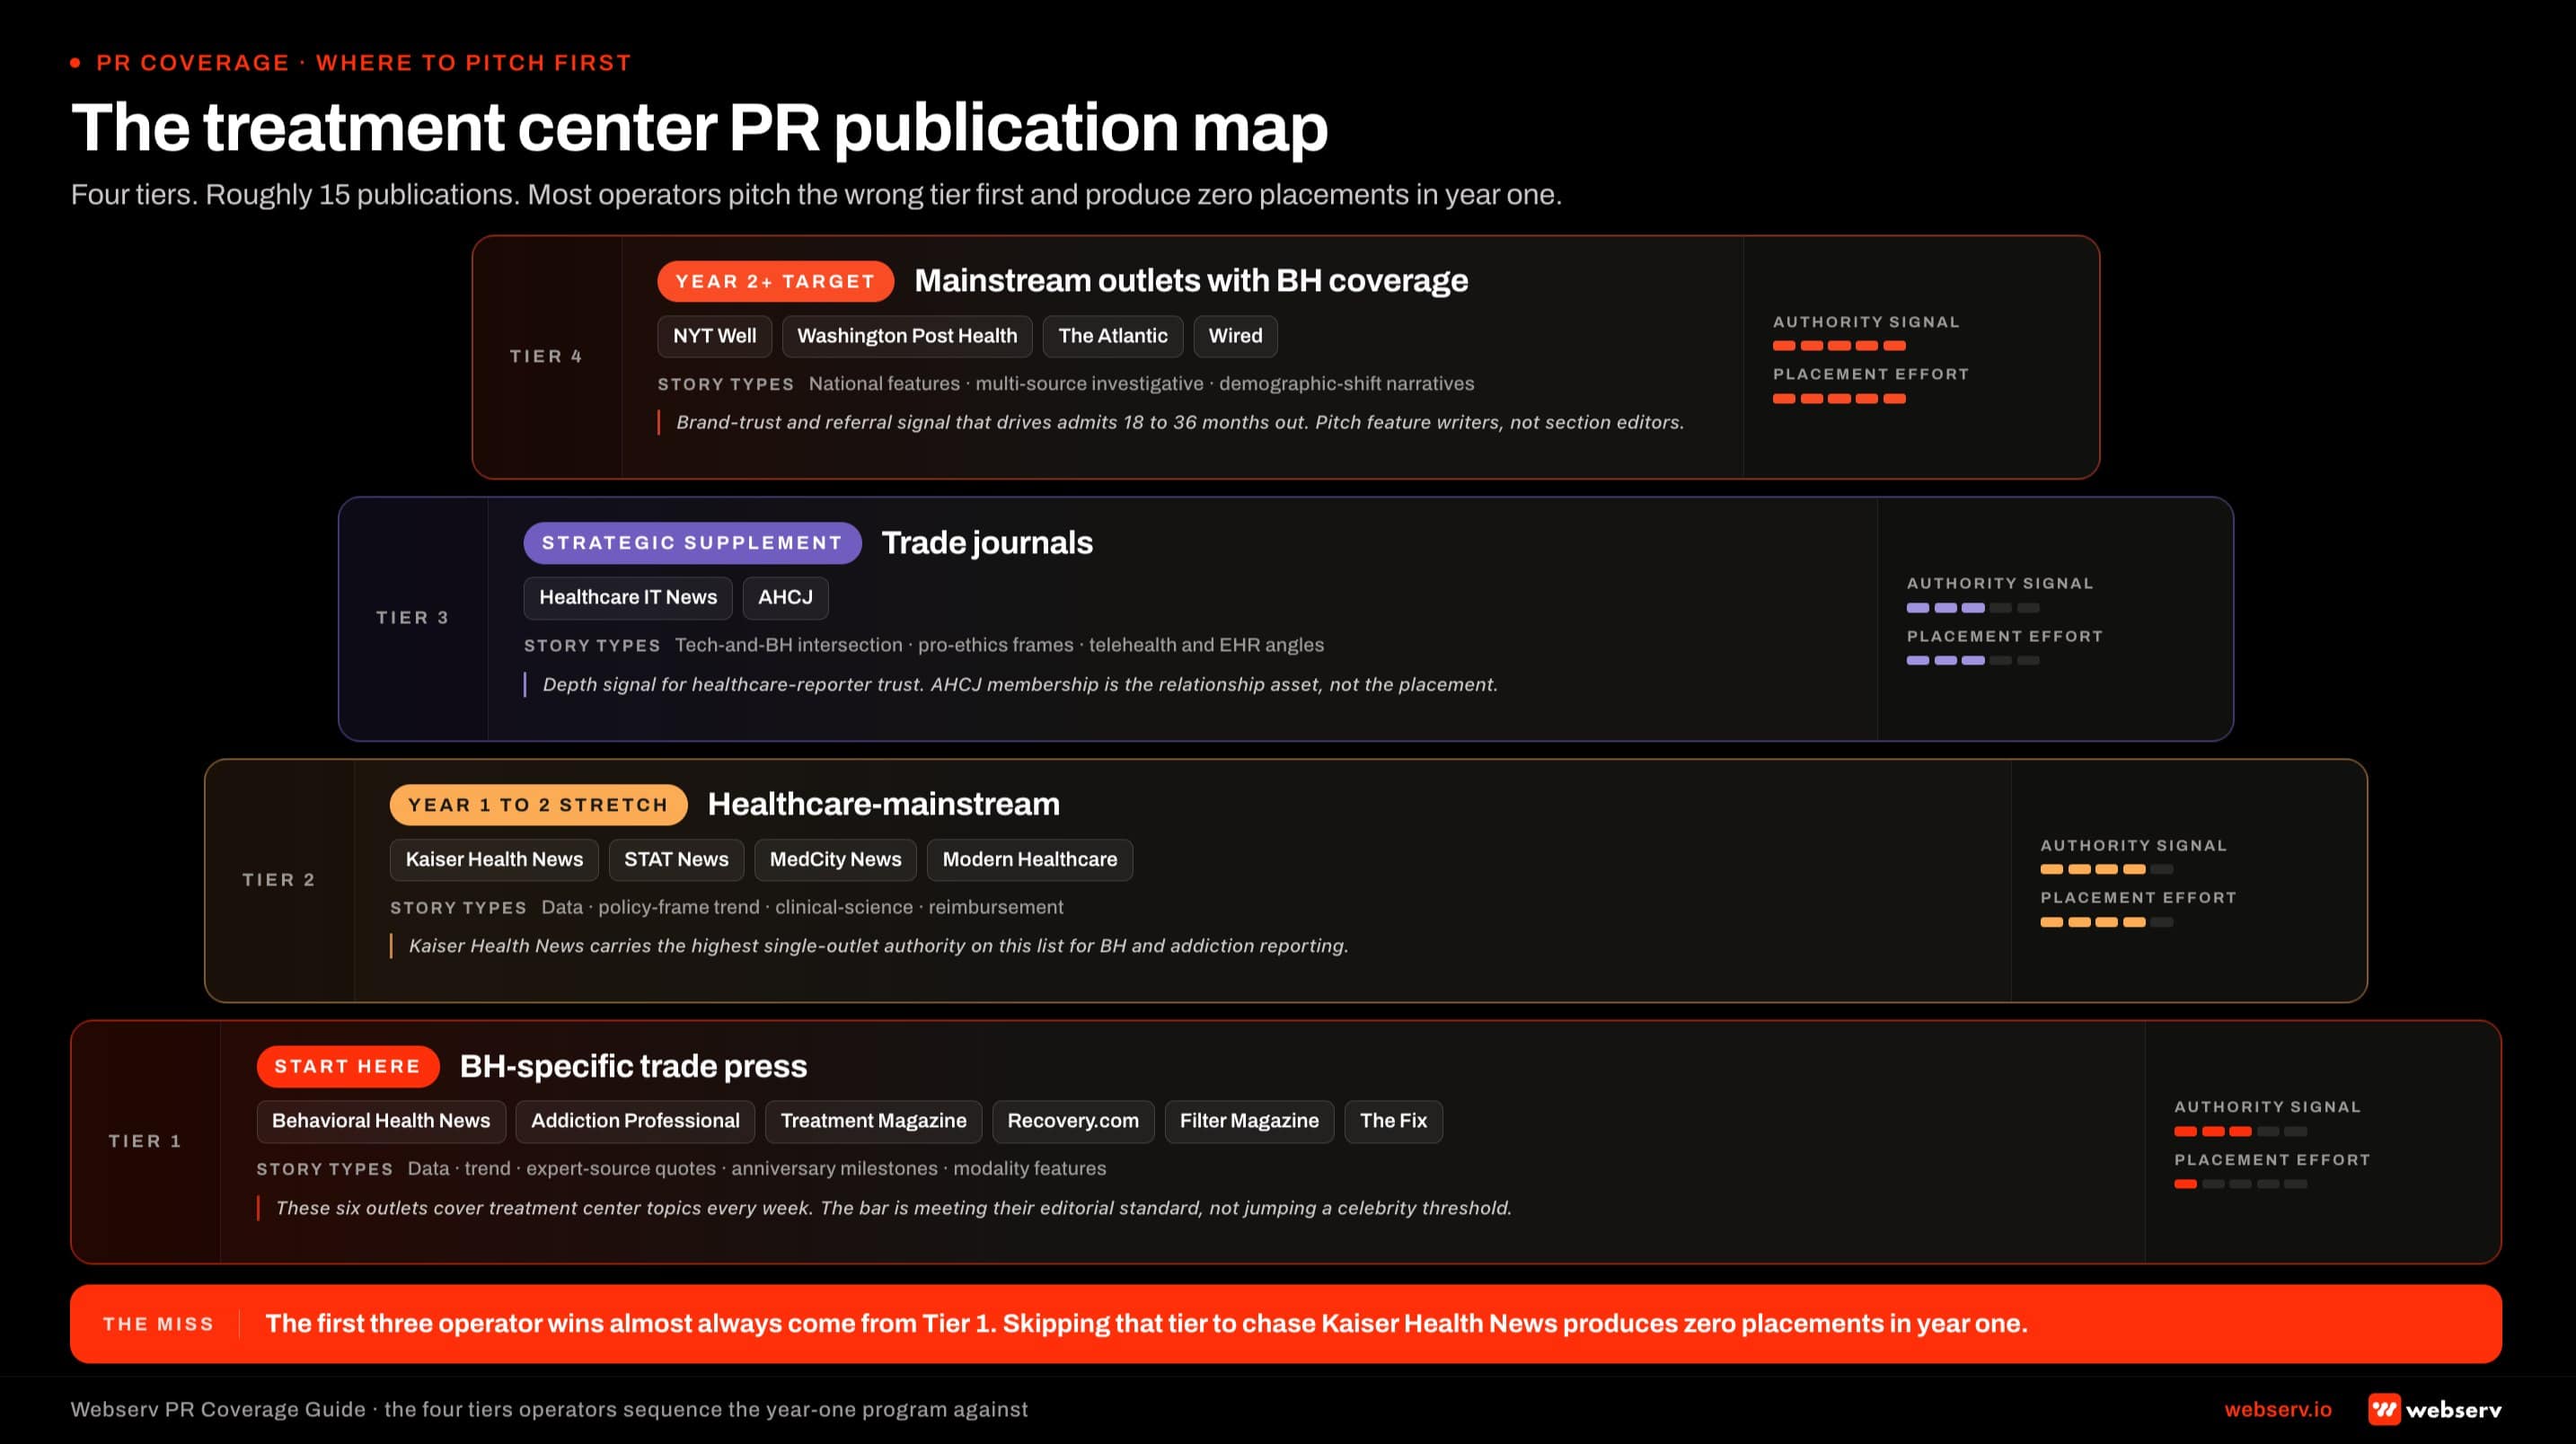Select The Atlantic publication chip
The image size is (2576, 1444).
click(x=1113, y=336)
